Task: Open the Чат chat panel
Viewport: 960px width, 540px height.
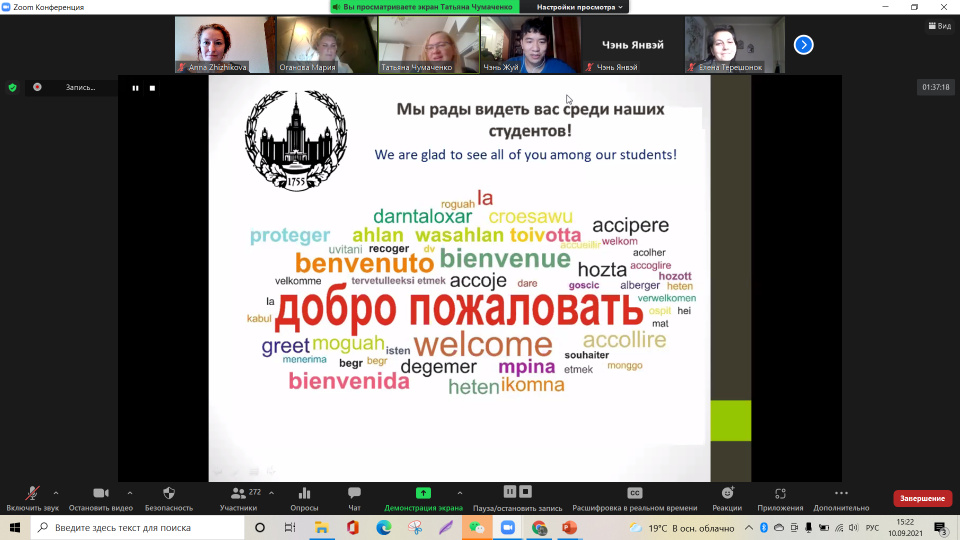Action: click(x=354, y=494)
